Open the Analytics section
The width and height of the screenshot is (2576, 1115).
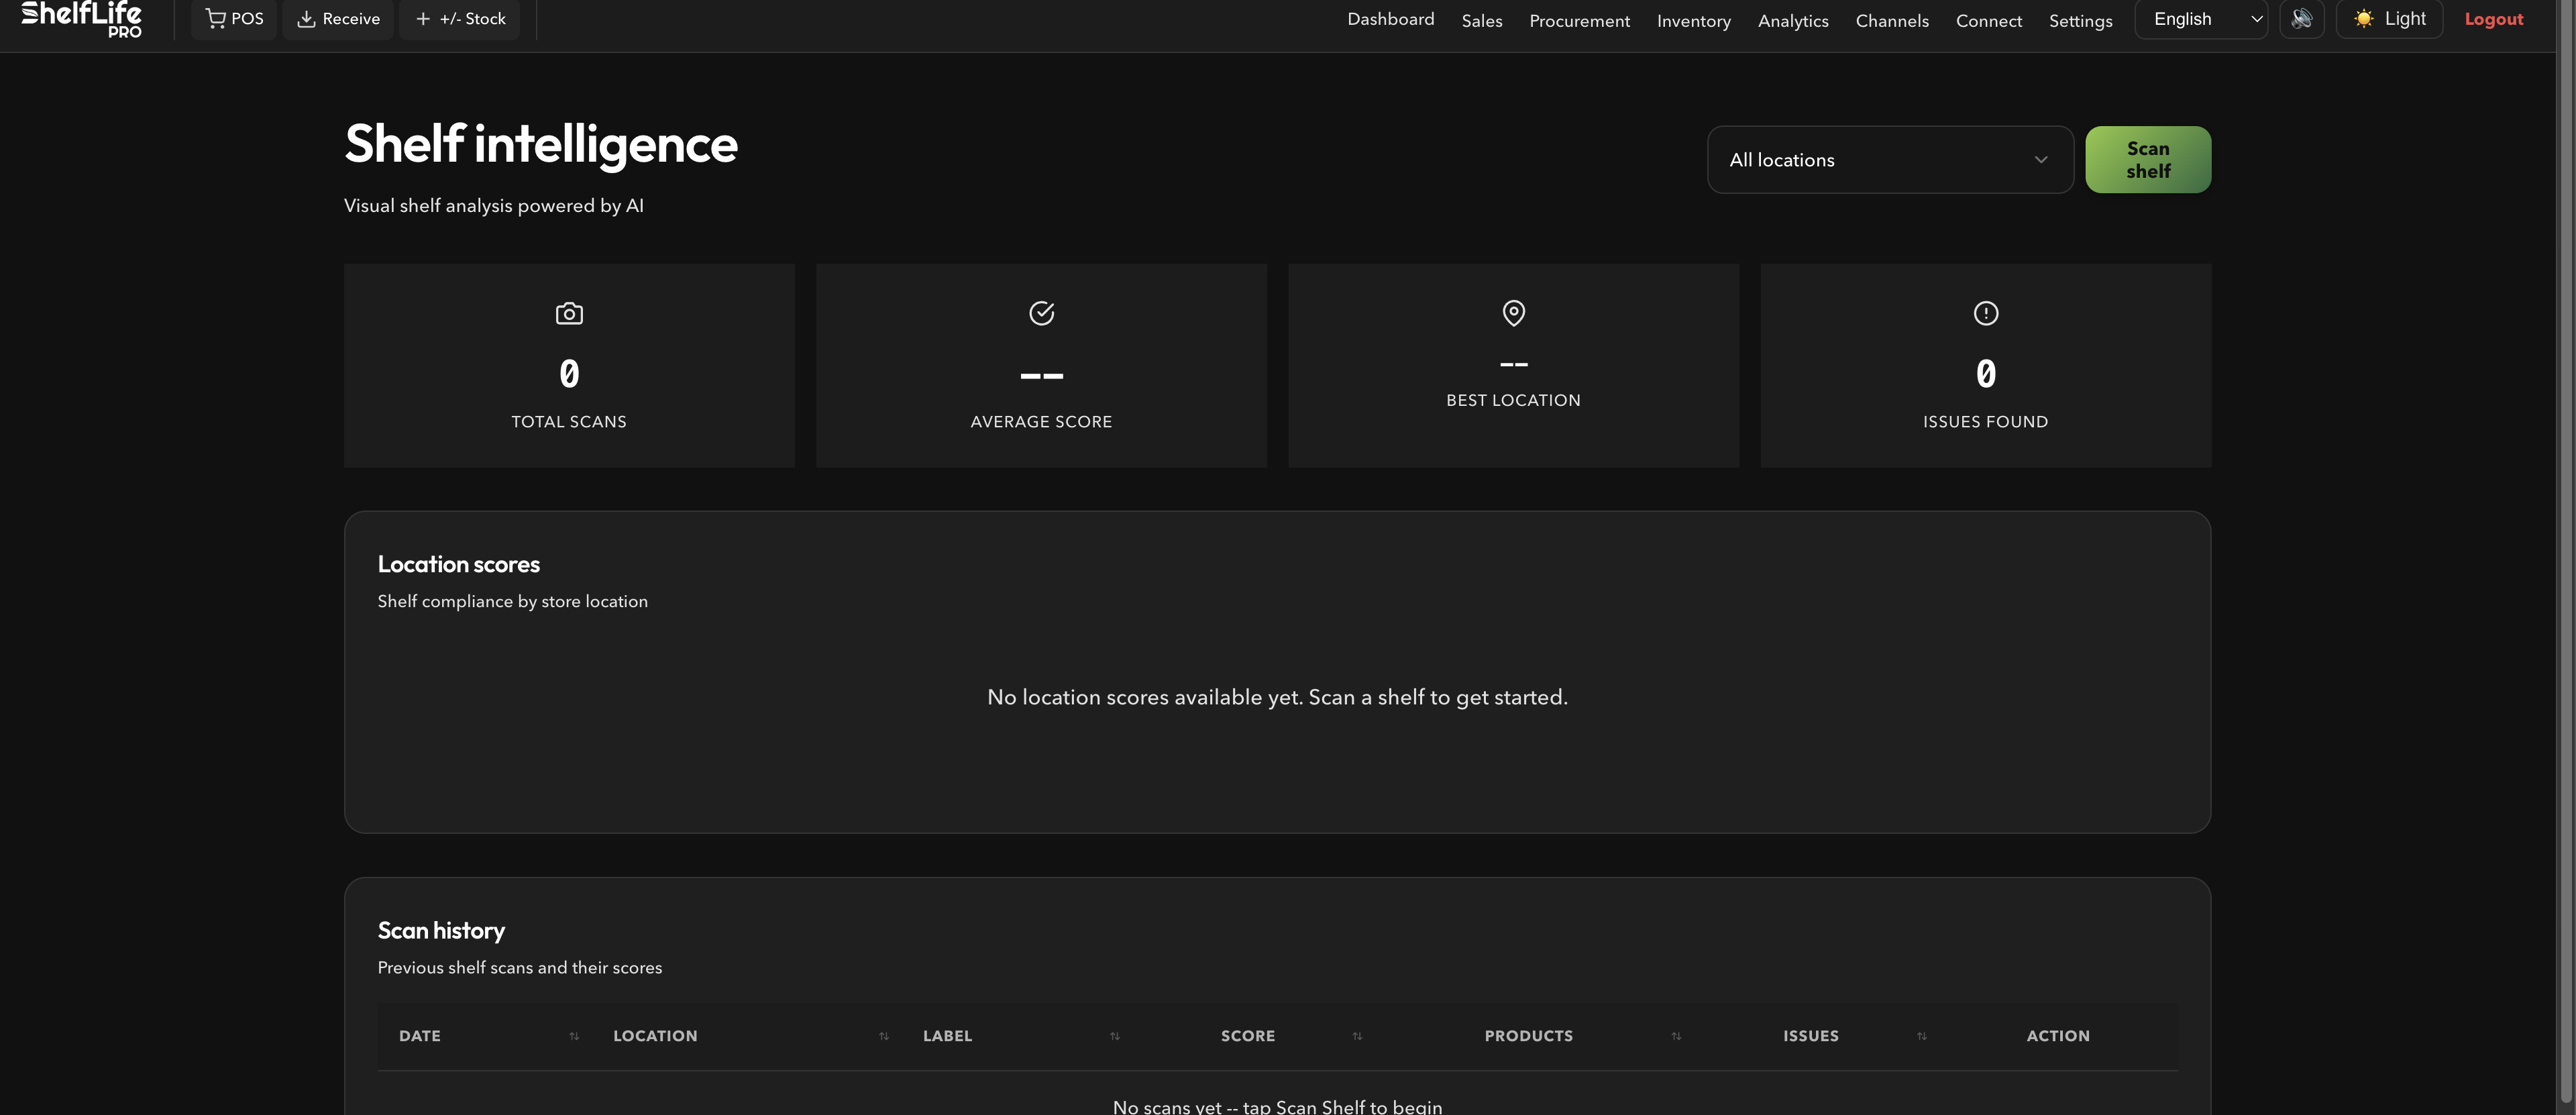[x=1793, y=20]
